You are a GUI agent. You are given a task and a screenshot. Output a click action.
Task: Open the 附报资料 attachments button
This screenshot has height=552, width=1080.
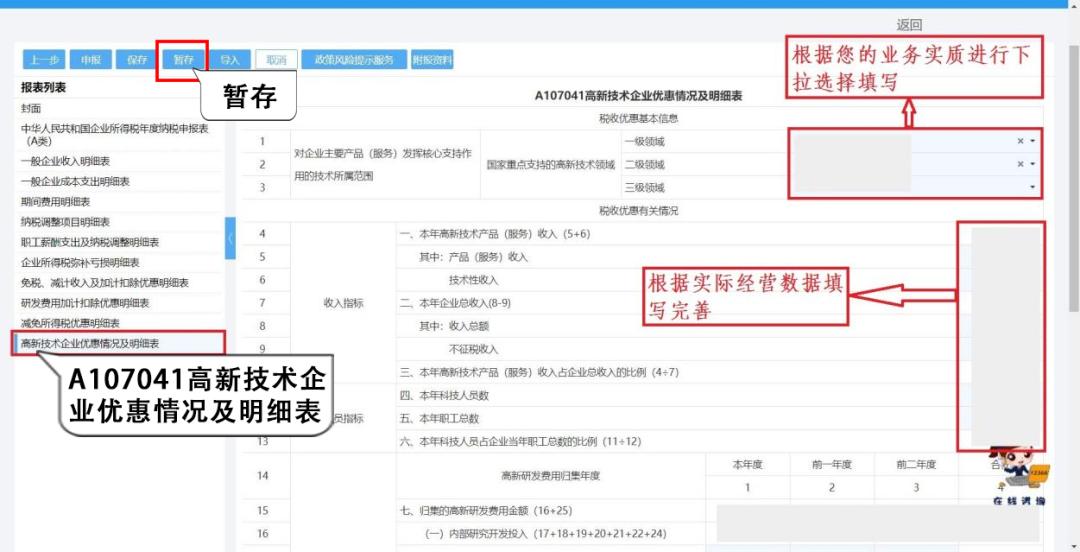(432, 60)
